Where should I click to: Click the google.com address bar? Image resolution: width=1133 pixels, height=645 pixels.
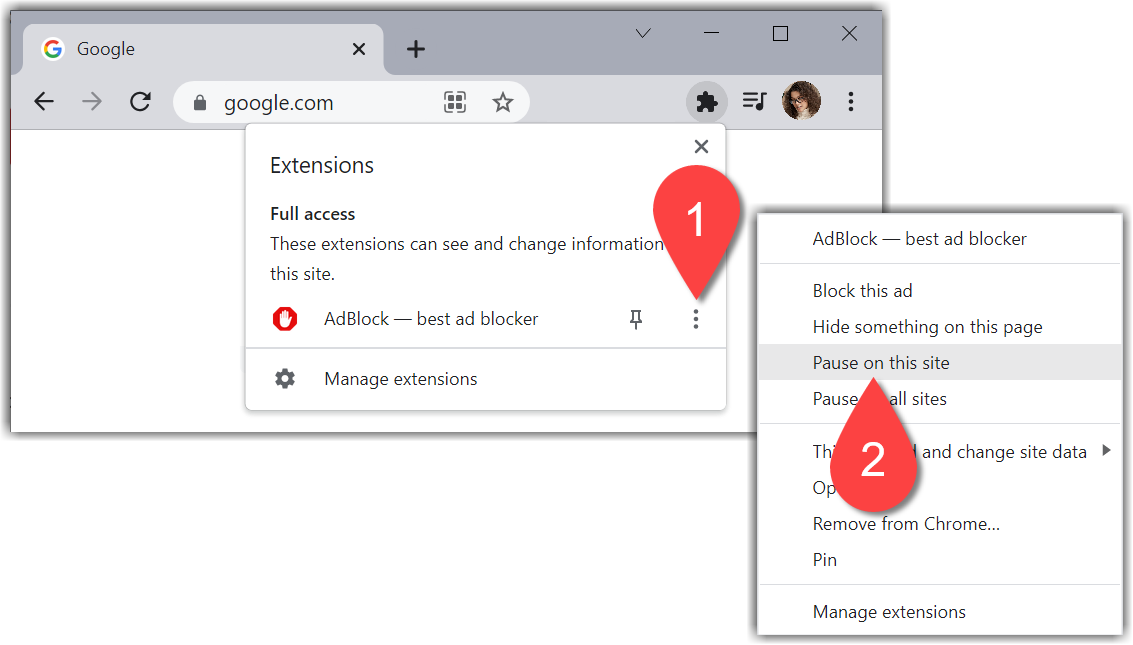point(351,103)
